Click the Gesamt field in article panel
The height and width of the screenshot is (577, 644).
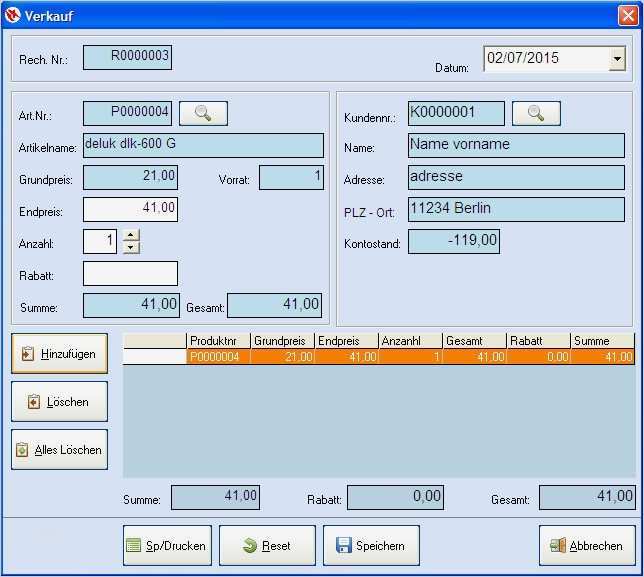[274, 306]
